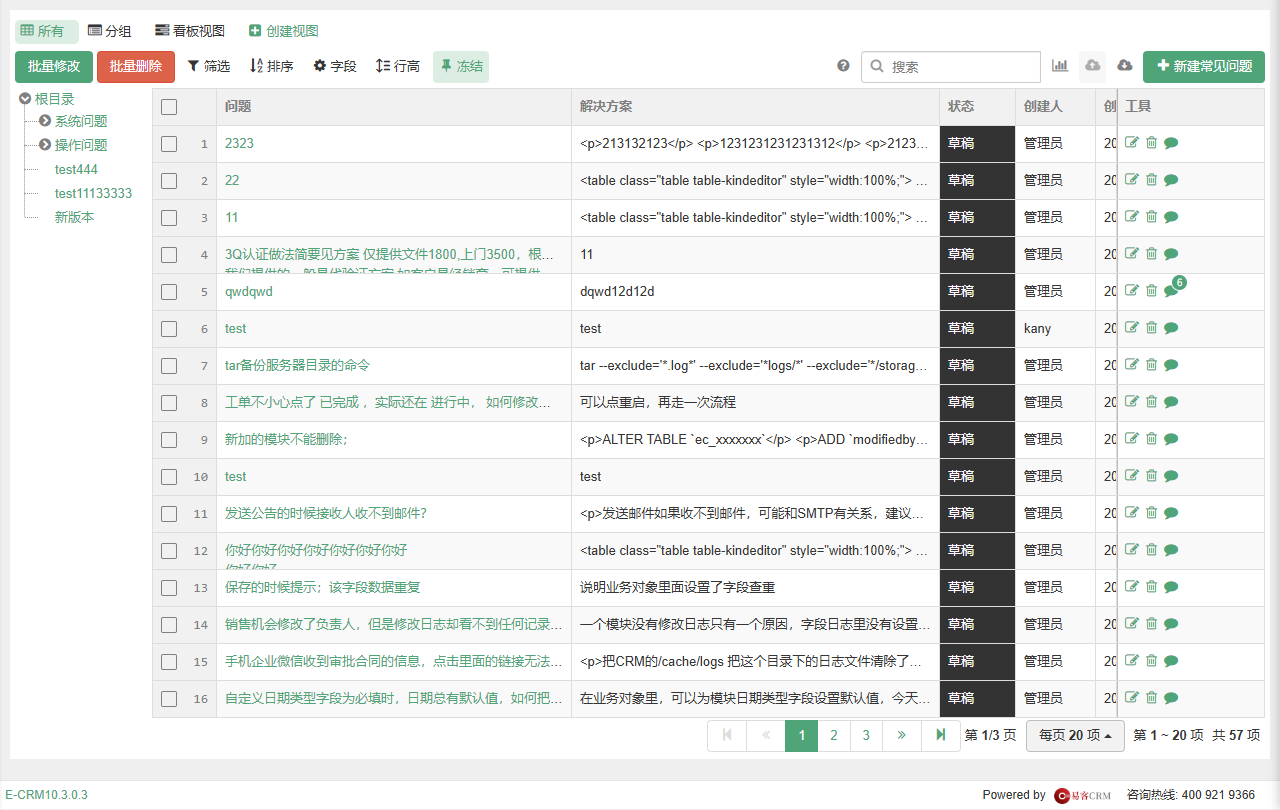Check the box for row 13 保存的时候提示
The image size is (1280, 810).
tap(169, 588)
